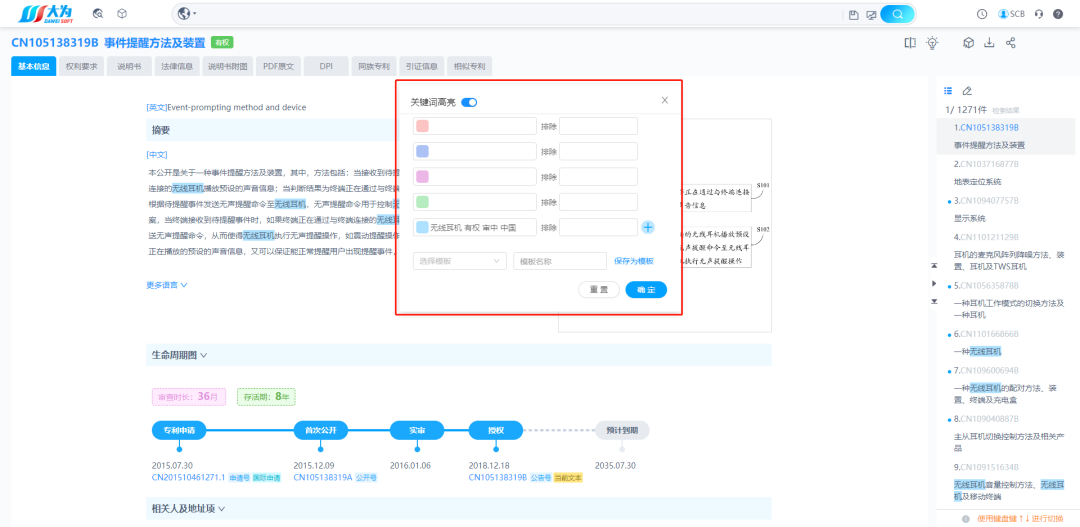
Task: Expand 更多语言
Action: point(167,285)
